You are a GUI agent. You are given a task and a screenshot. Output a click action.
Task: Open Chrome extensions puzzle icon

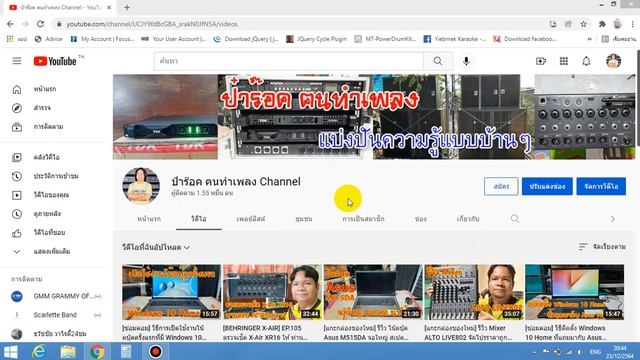602,24
